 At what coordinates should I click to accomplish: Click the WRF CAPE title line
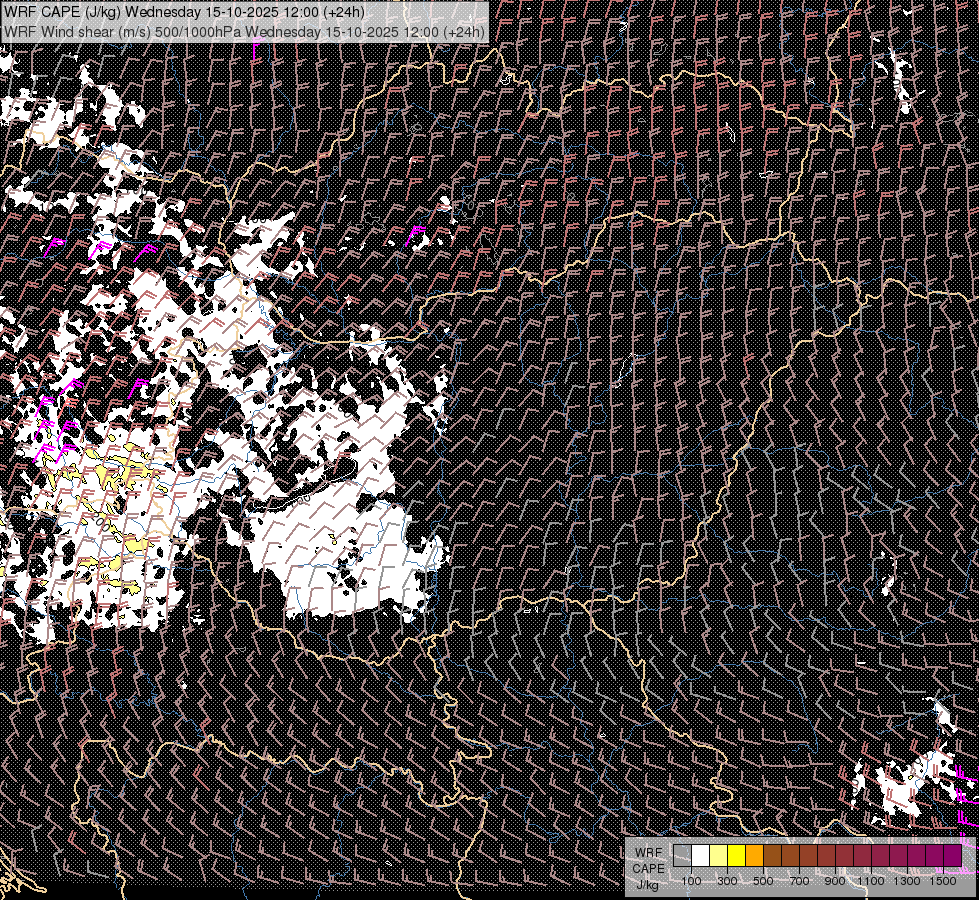pos(184,12)
